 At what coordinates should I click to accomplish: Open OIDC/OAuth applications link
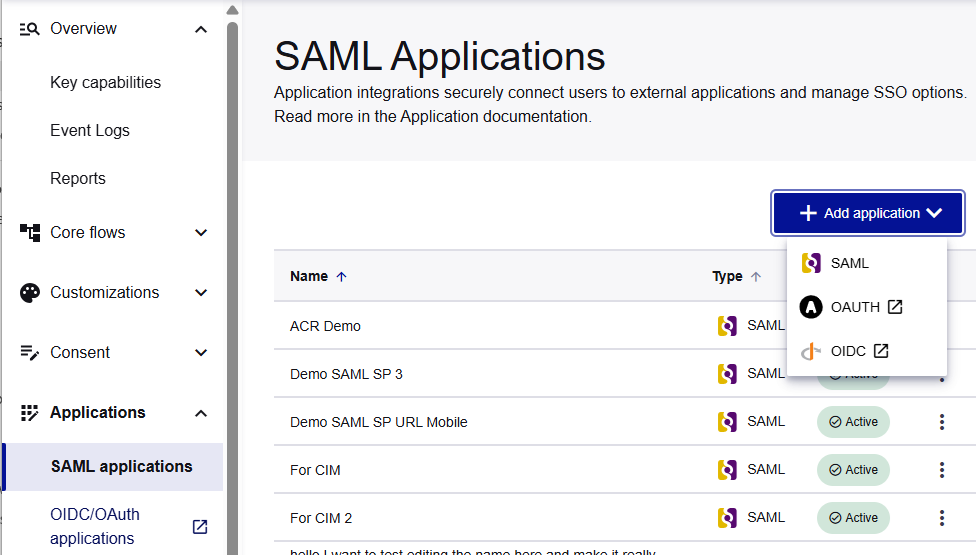(x=95, y=526)
